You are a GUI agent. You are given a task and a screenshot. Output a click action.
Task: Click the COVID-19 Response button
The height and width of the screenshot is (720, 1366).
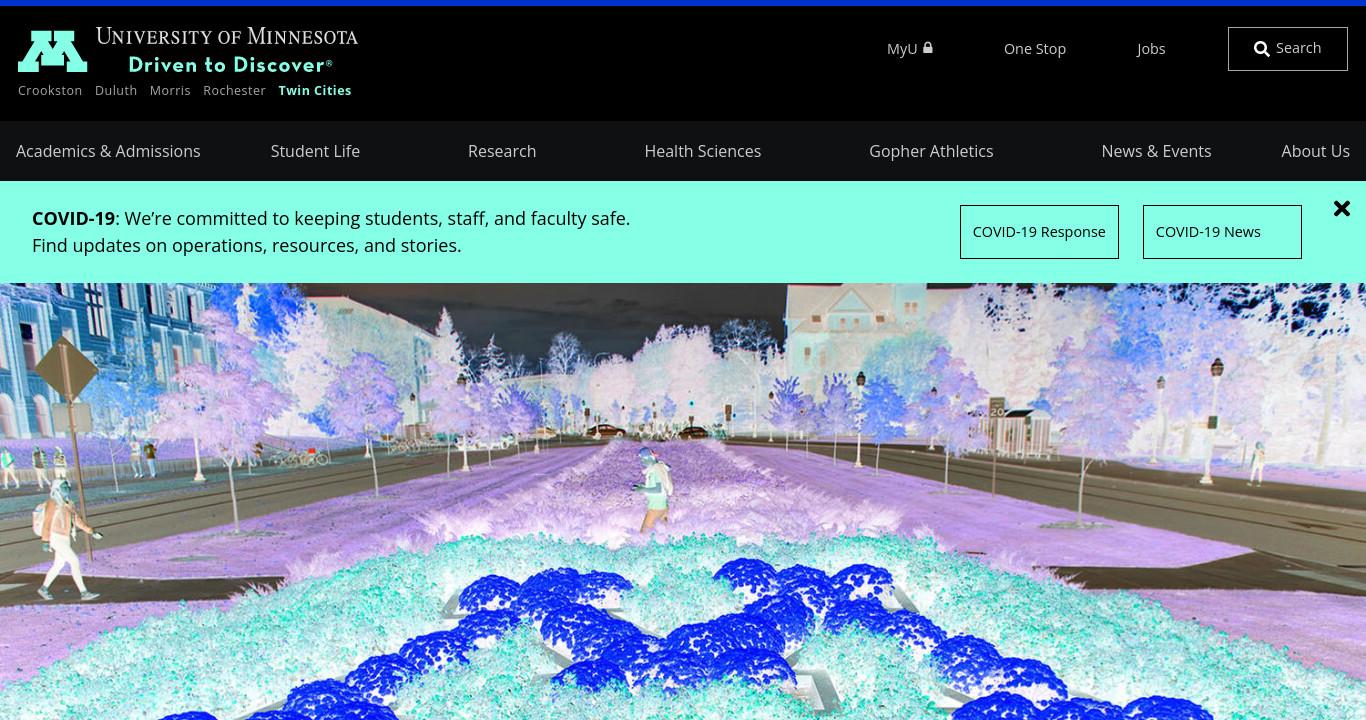coord(1039,232)
